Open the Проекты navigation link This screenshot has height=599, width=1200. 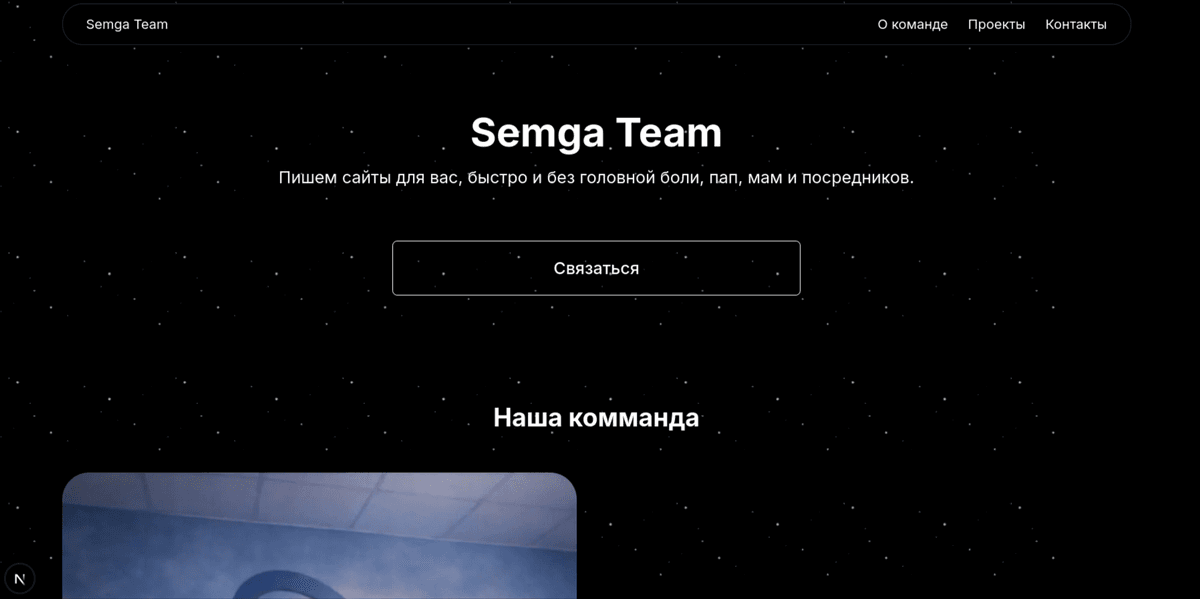(996, 24)
